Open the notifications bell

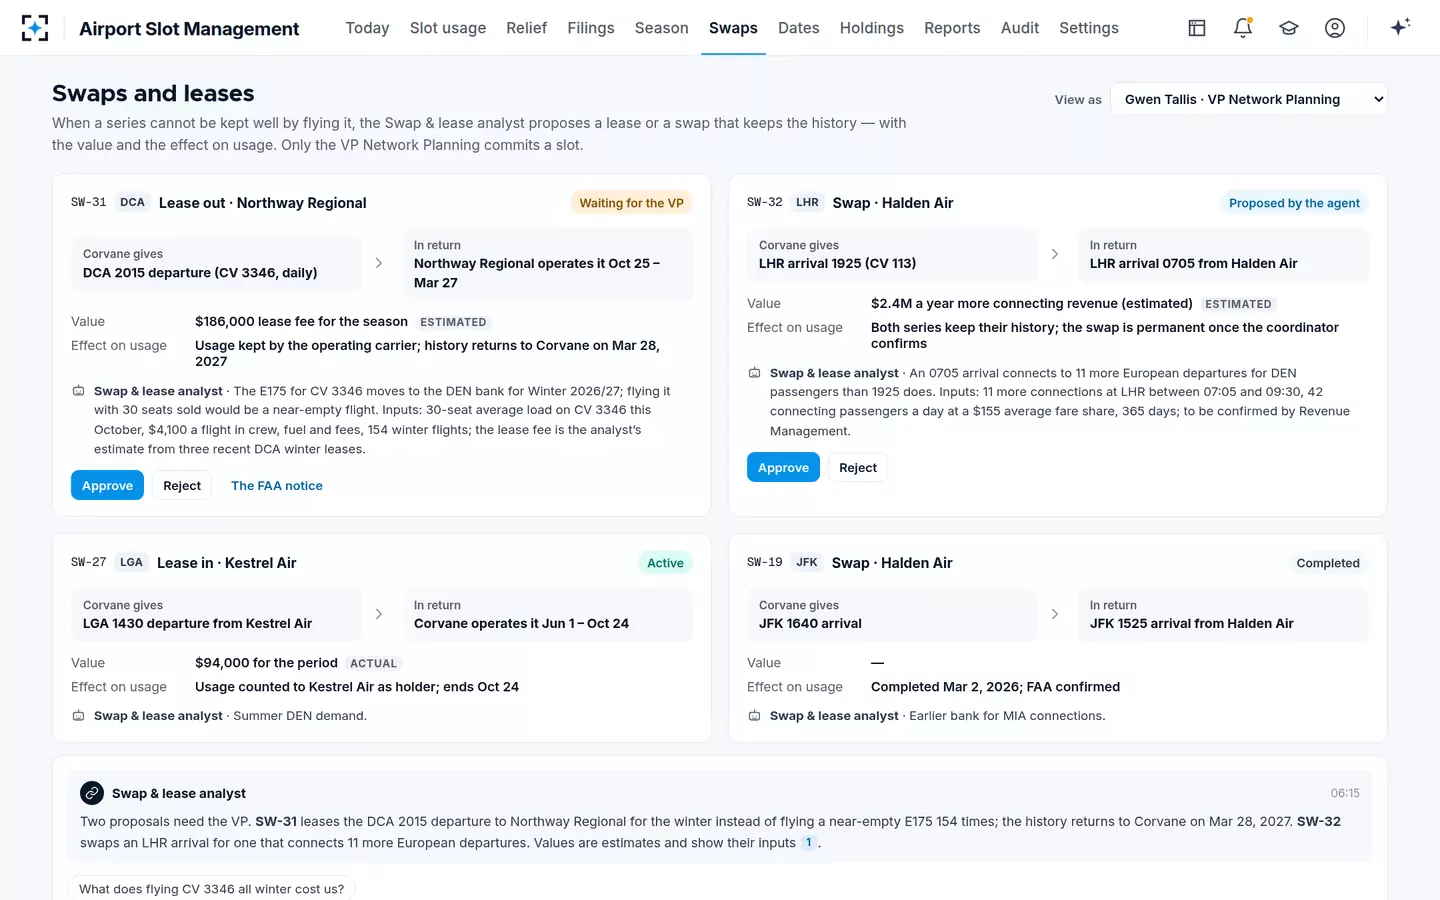1243,28
